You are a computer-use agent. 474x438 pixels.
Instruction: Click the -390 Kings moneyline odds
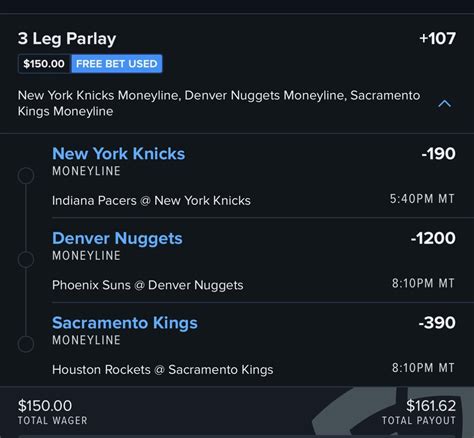(x=437, y=323)
